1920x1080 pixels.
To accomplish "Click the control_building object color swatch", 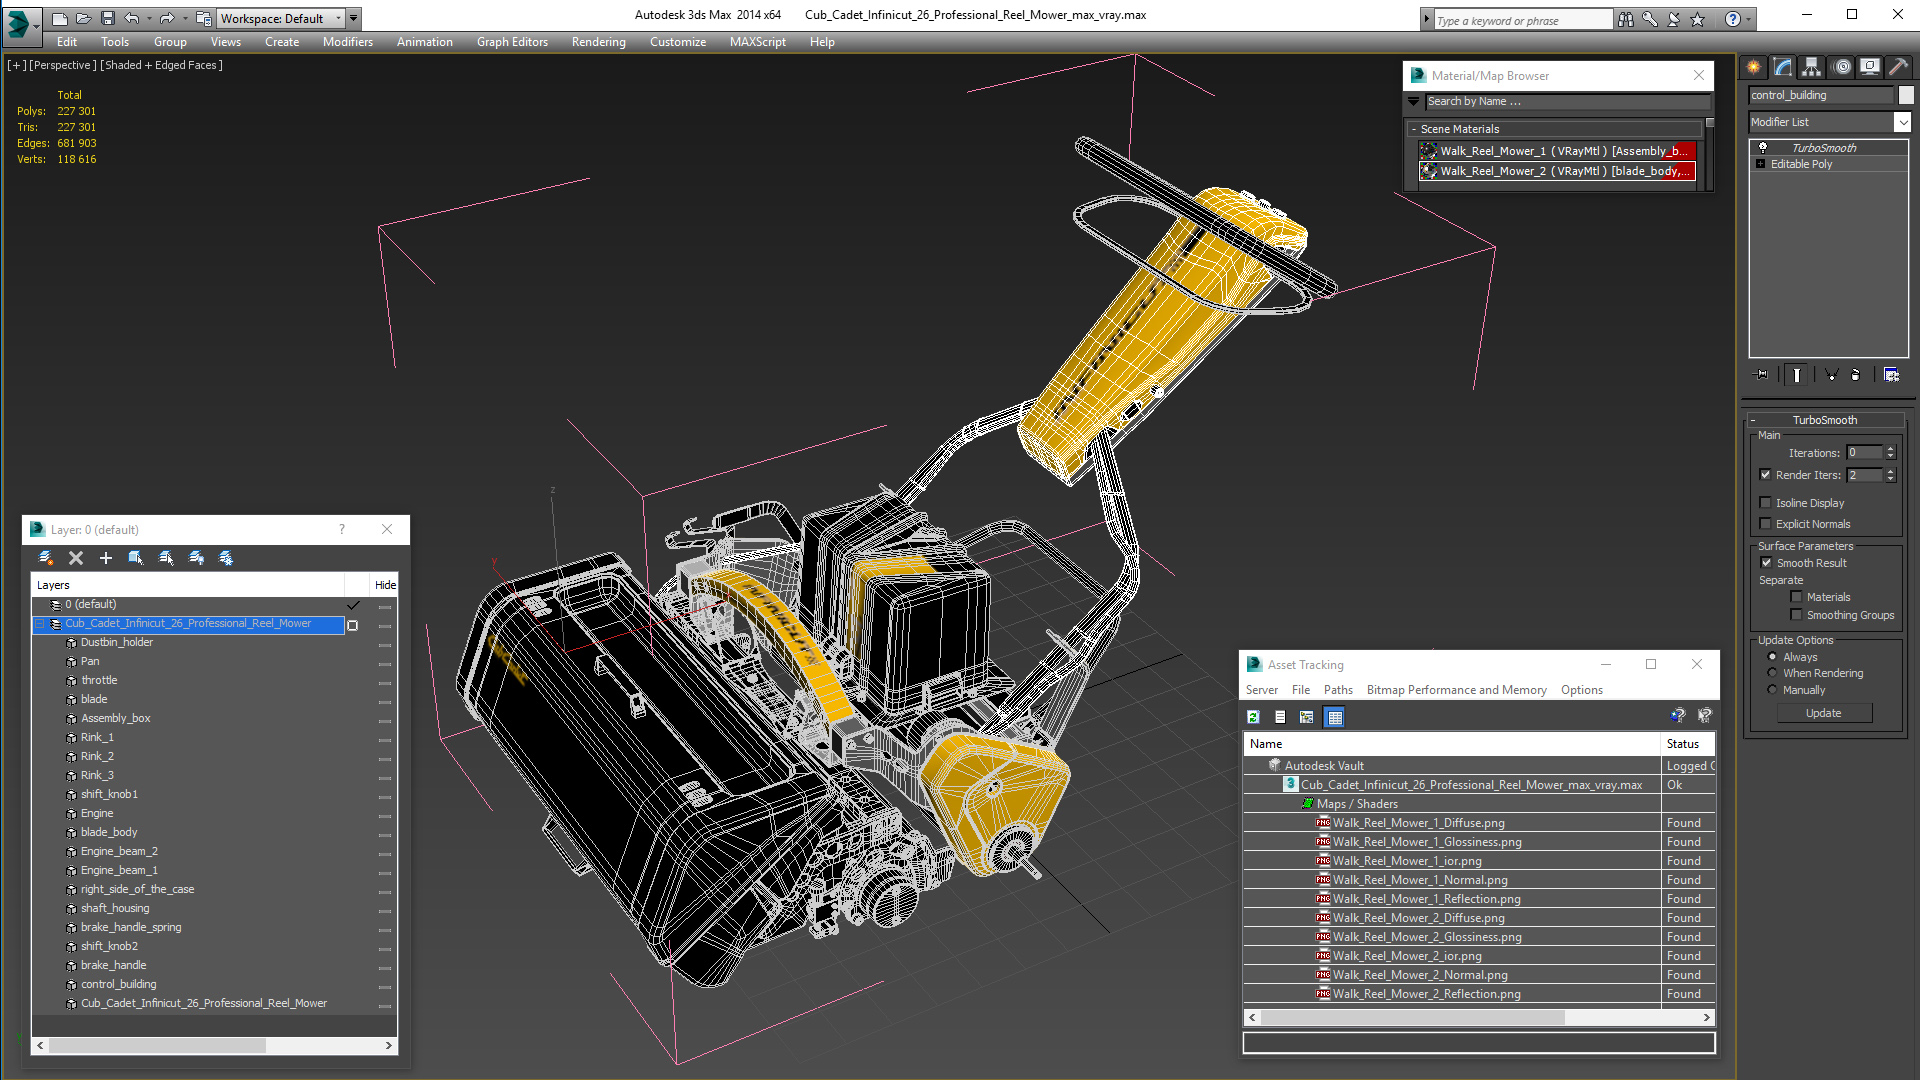I will [1906, 95].
